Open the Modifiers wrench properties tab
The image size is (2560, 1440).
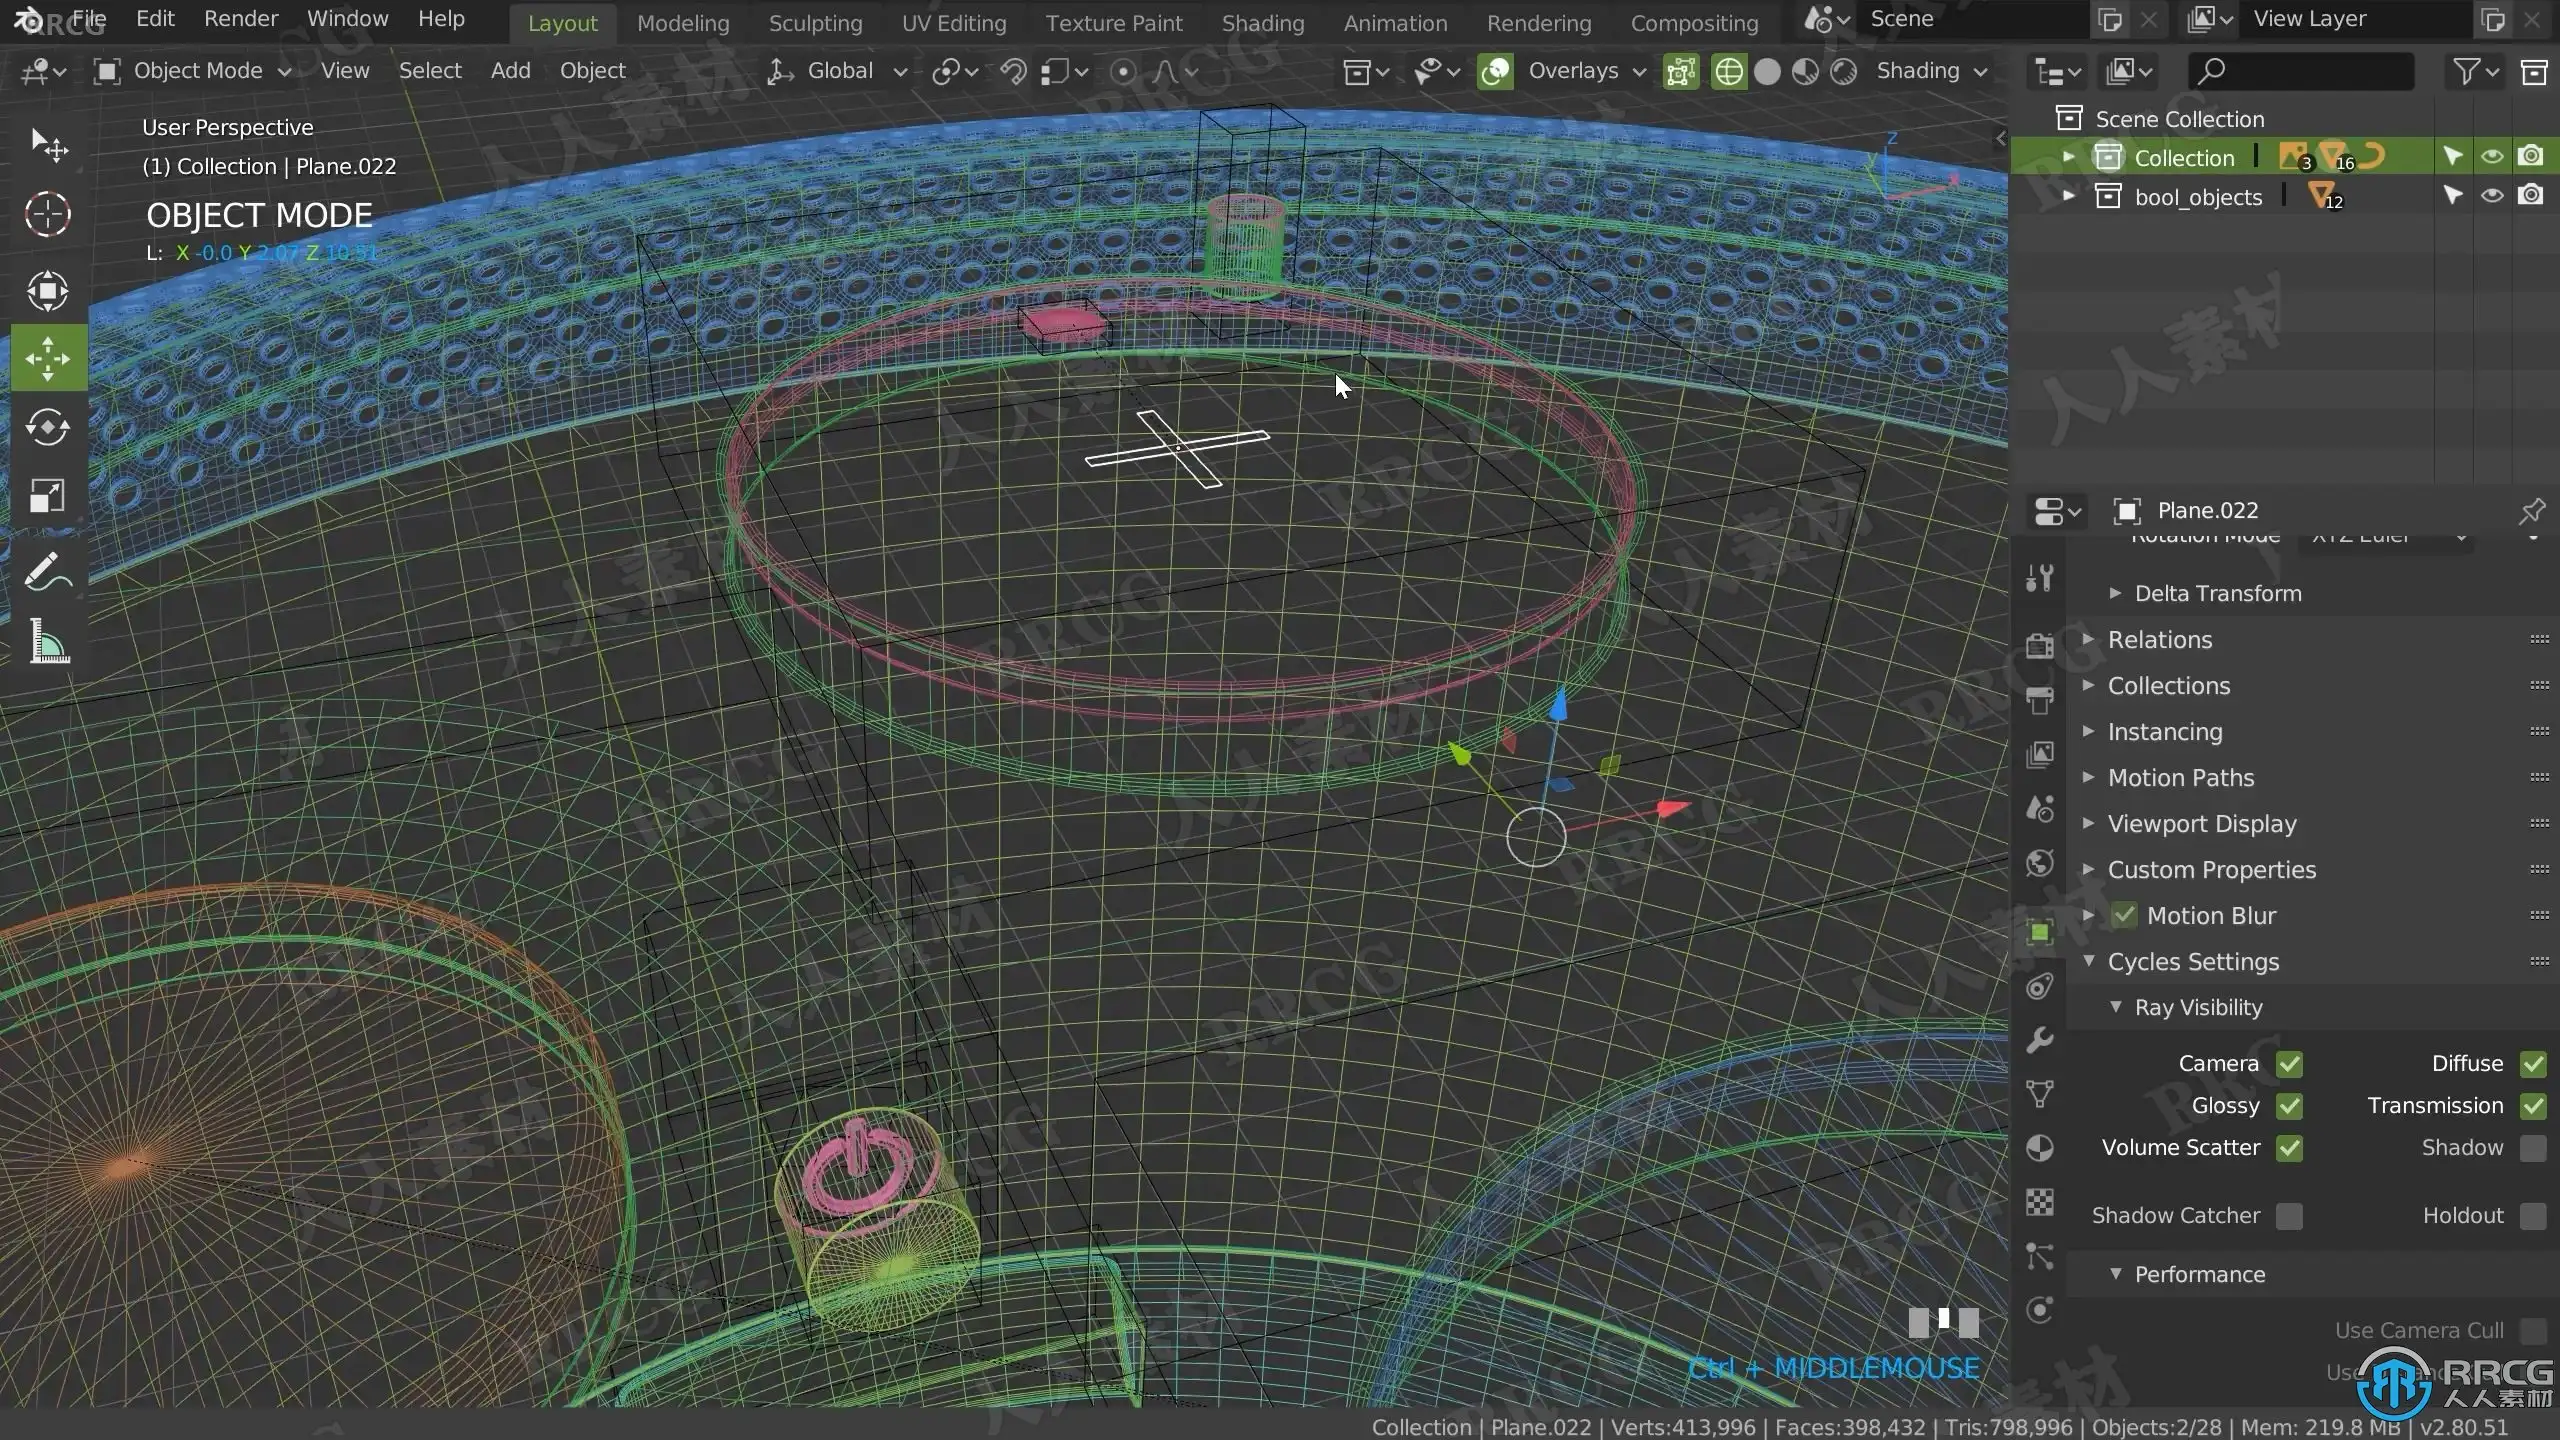(x=2040, y=1040)
